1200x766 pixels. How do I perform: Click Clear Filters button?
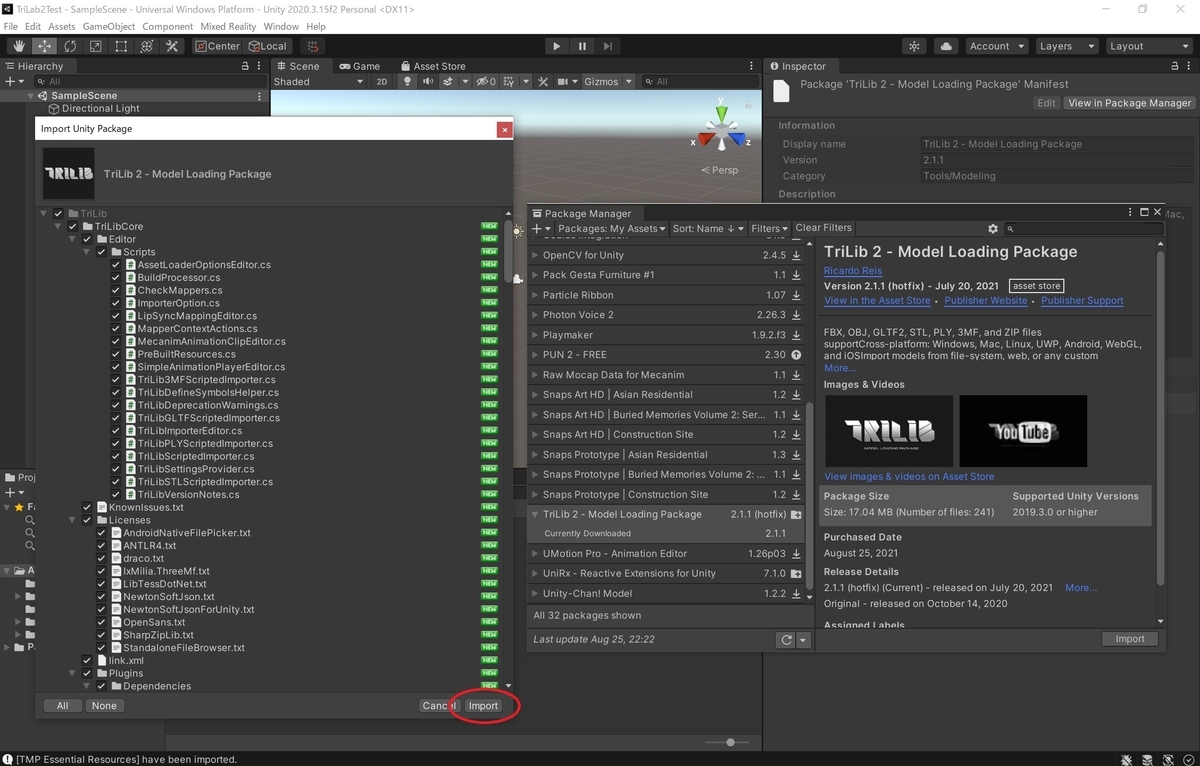click(x=824, y=229)
